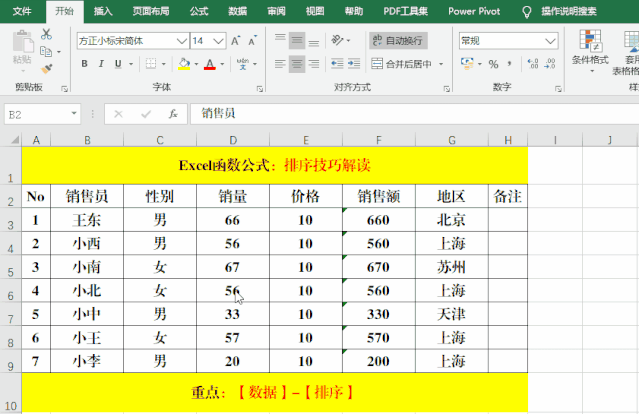The height and width of the screenshot is (414, 639).
Task: Toggle the 自动换行 wrap text button
Action: [x=398, y=41]
